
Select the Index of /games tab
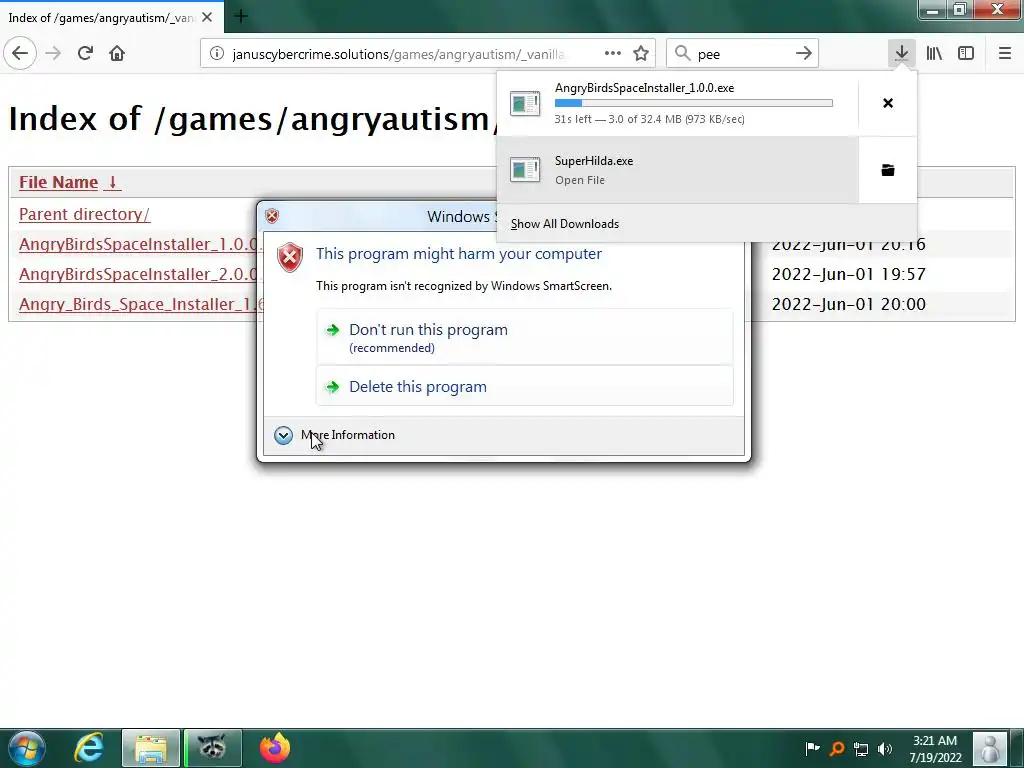coord(101,18)
